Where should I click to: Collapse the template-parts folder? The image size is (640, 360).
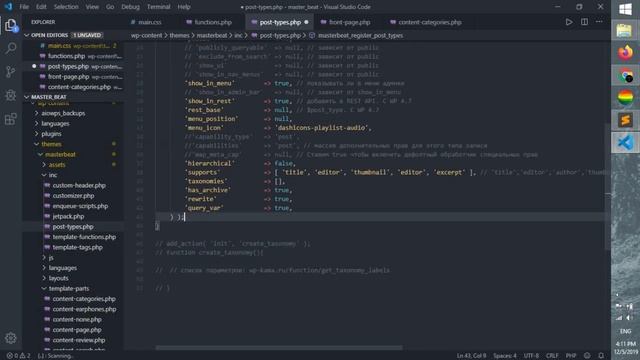pyautogui.click(x=69, y=288)
